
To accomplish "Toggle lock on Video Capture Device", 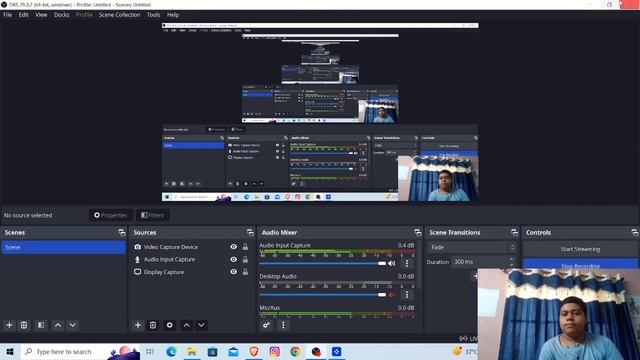I will (x=245, y=247).
